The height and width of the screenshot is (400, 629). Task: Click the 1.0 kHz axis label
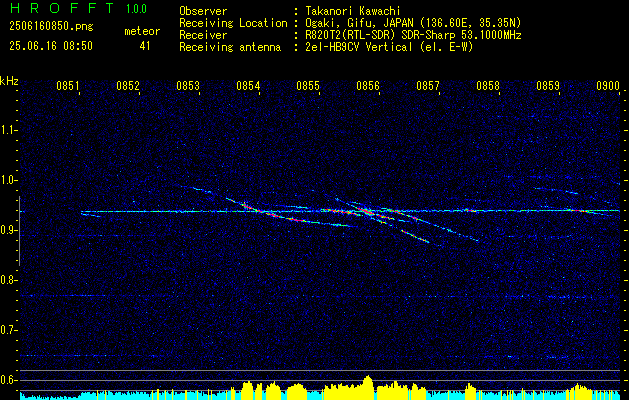[7, 180]
